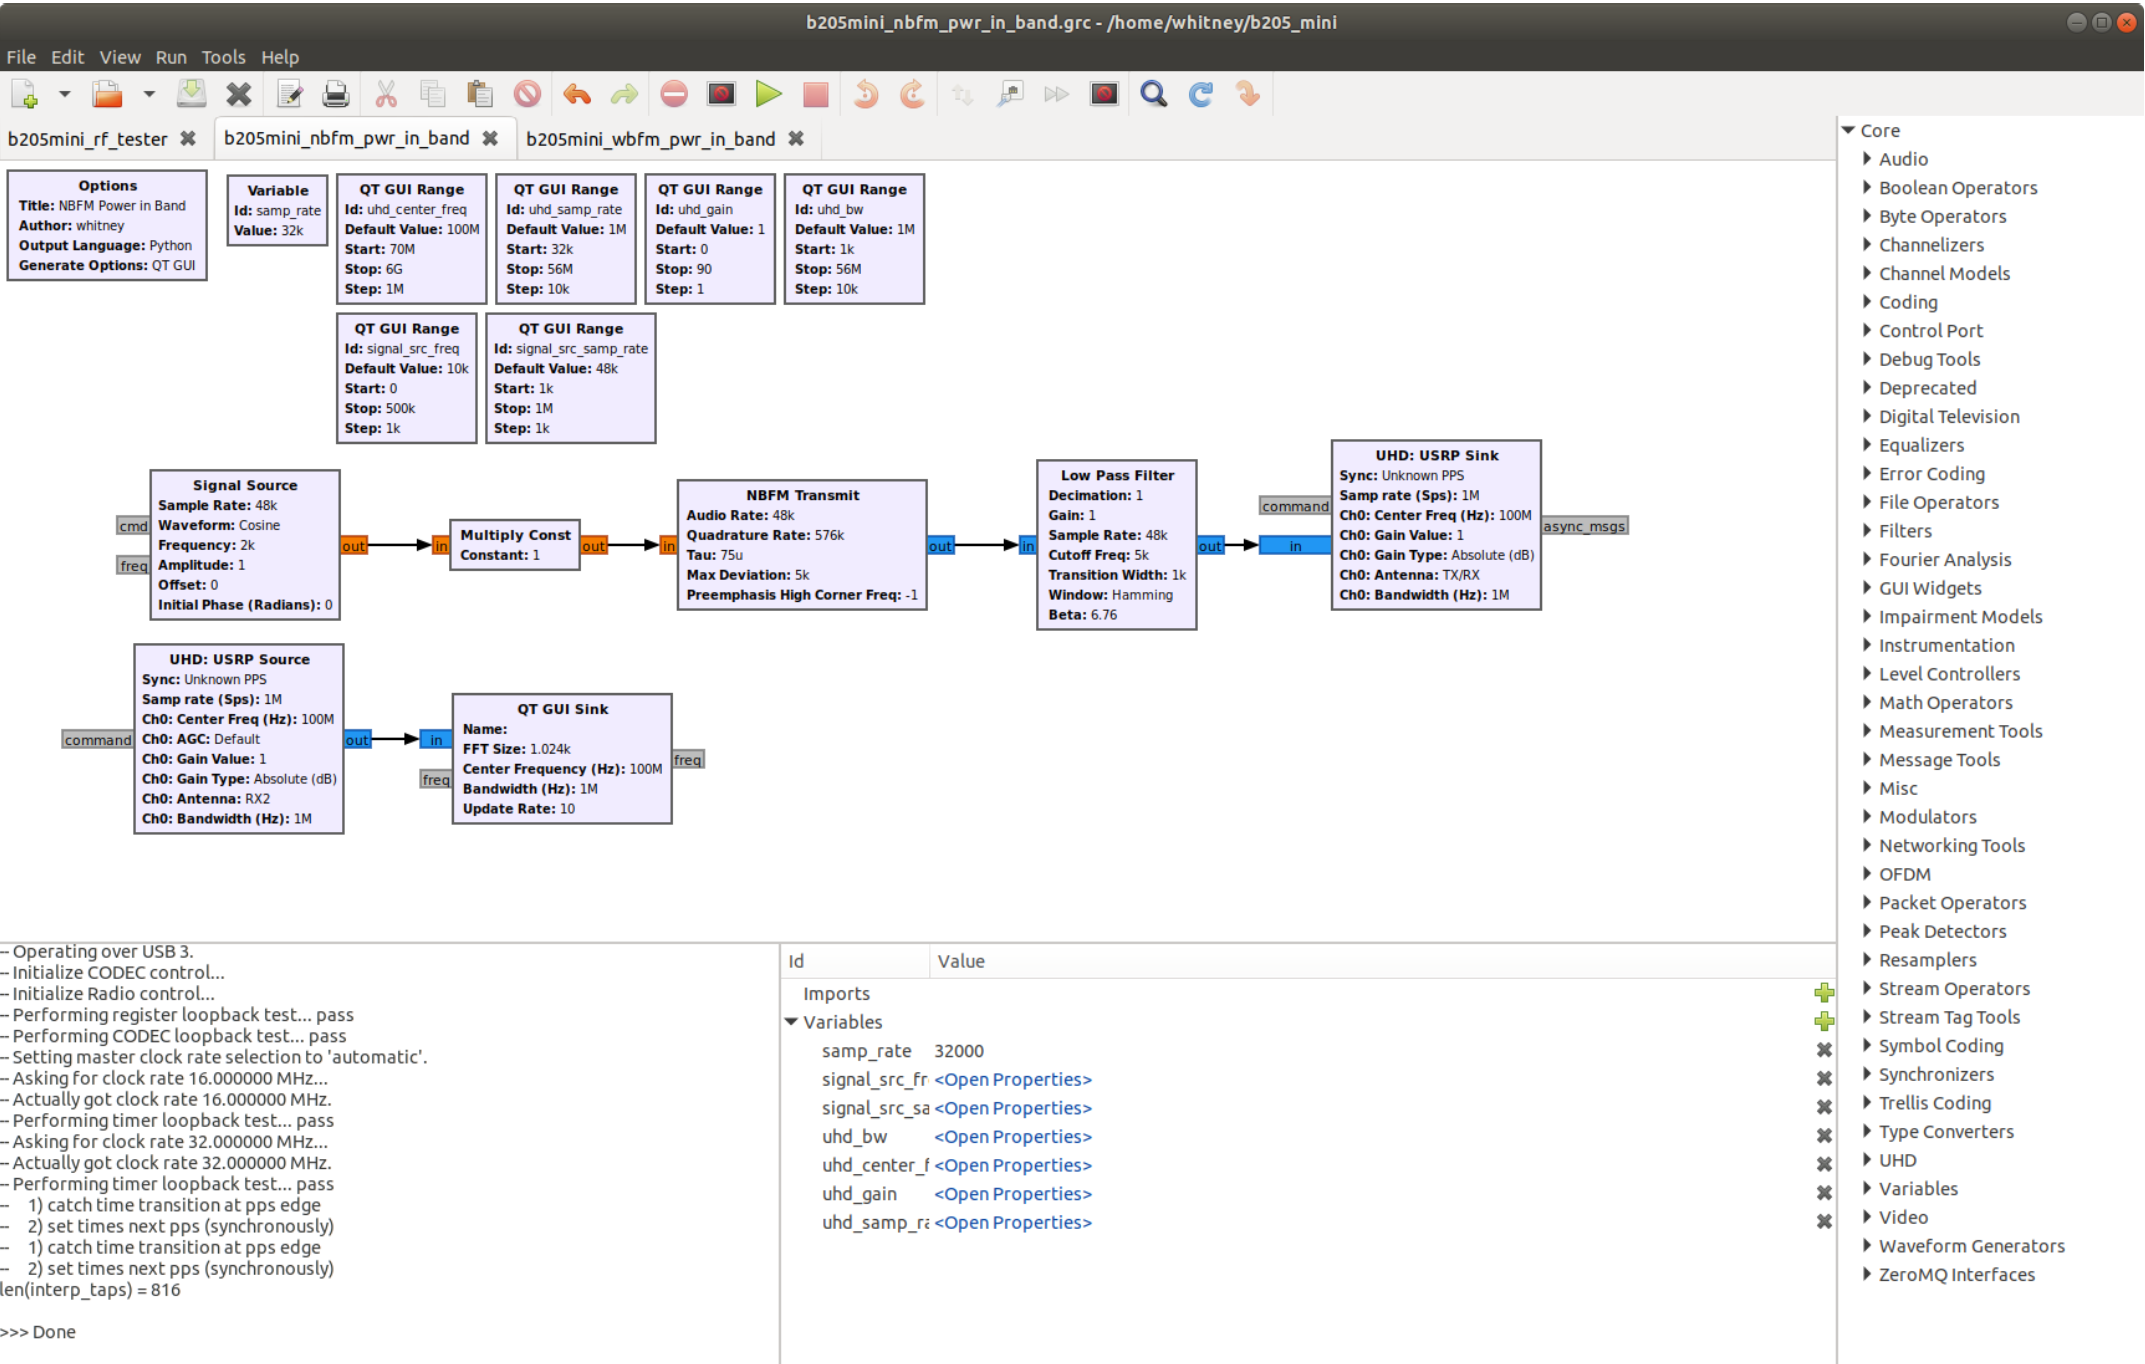The width and height of the screenshot is (2145, 1364).
Task: Expand the Waveform Generators category
Action: (x=1867, y=1245)
